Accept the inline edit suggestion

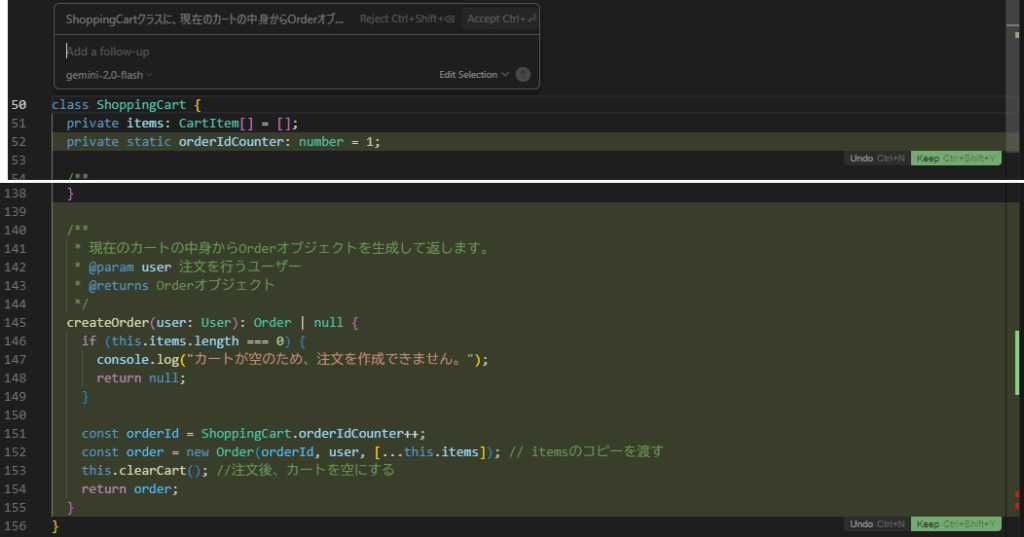501,19
